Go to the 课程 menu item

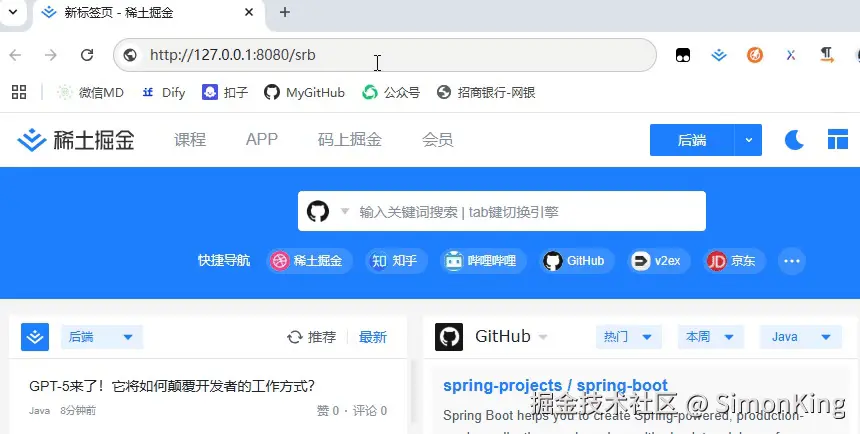click(x=190, y=140)
